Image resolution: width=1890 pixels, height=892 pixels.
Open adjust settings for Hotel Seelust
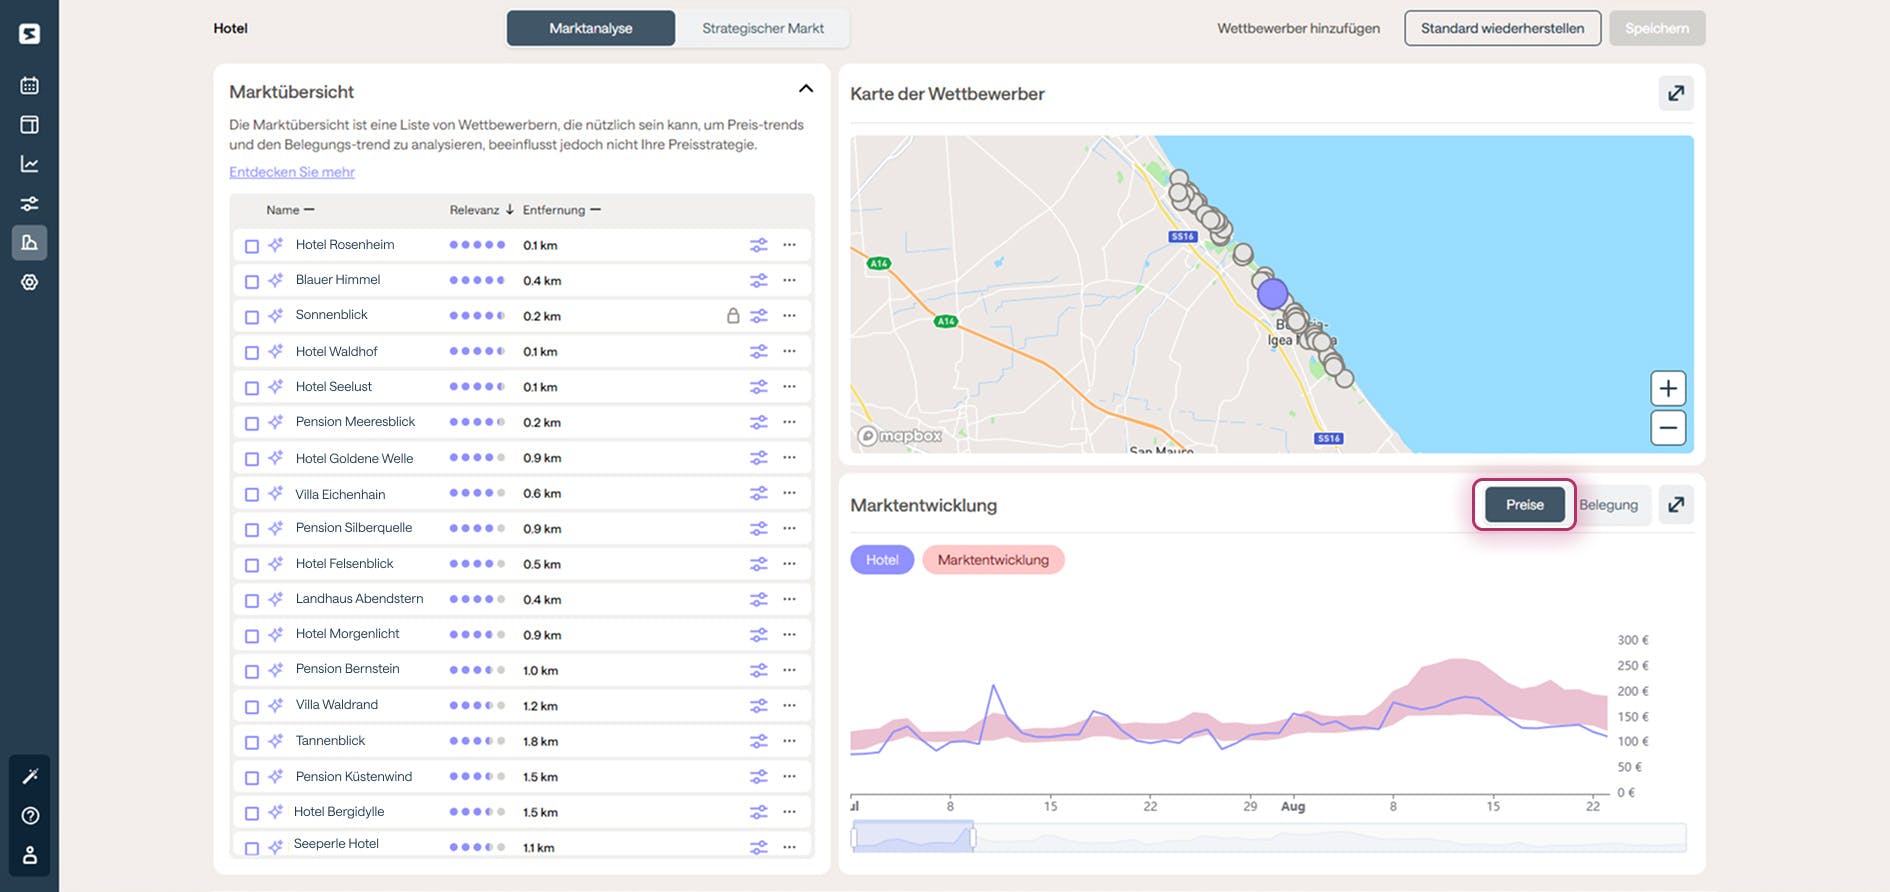click(759, 387)
